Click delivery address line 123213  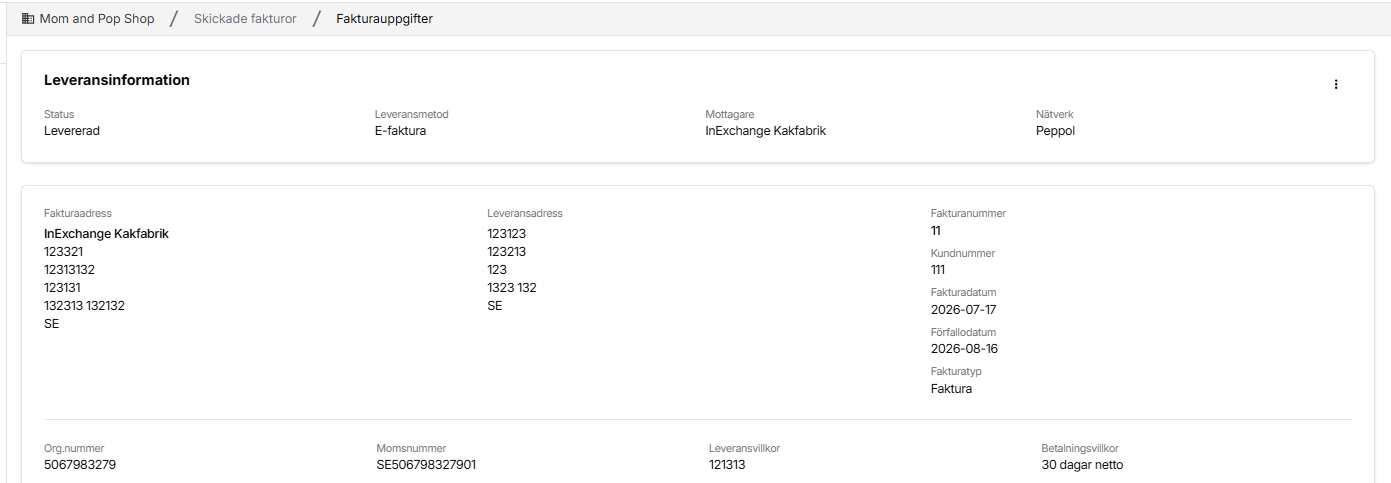[x=507, y=251]
